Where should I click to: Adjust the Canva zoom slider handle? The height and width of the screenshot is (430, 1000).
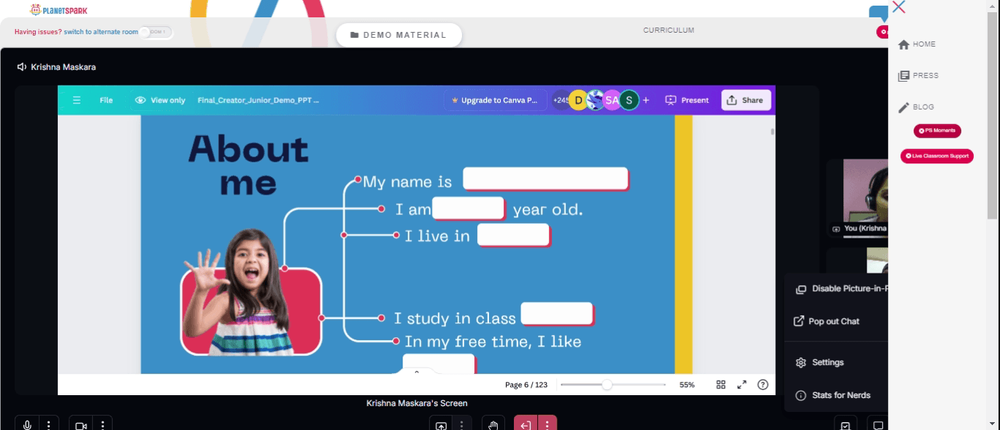pos(607,385)
